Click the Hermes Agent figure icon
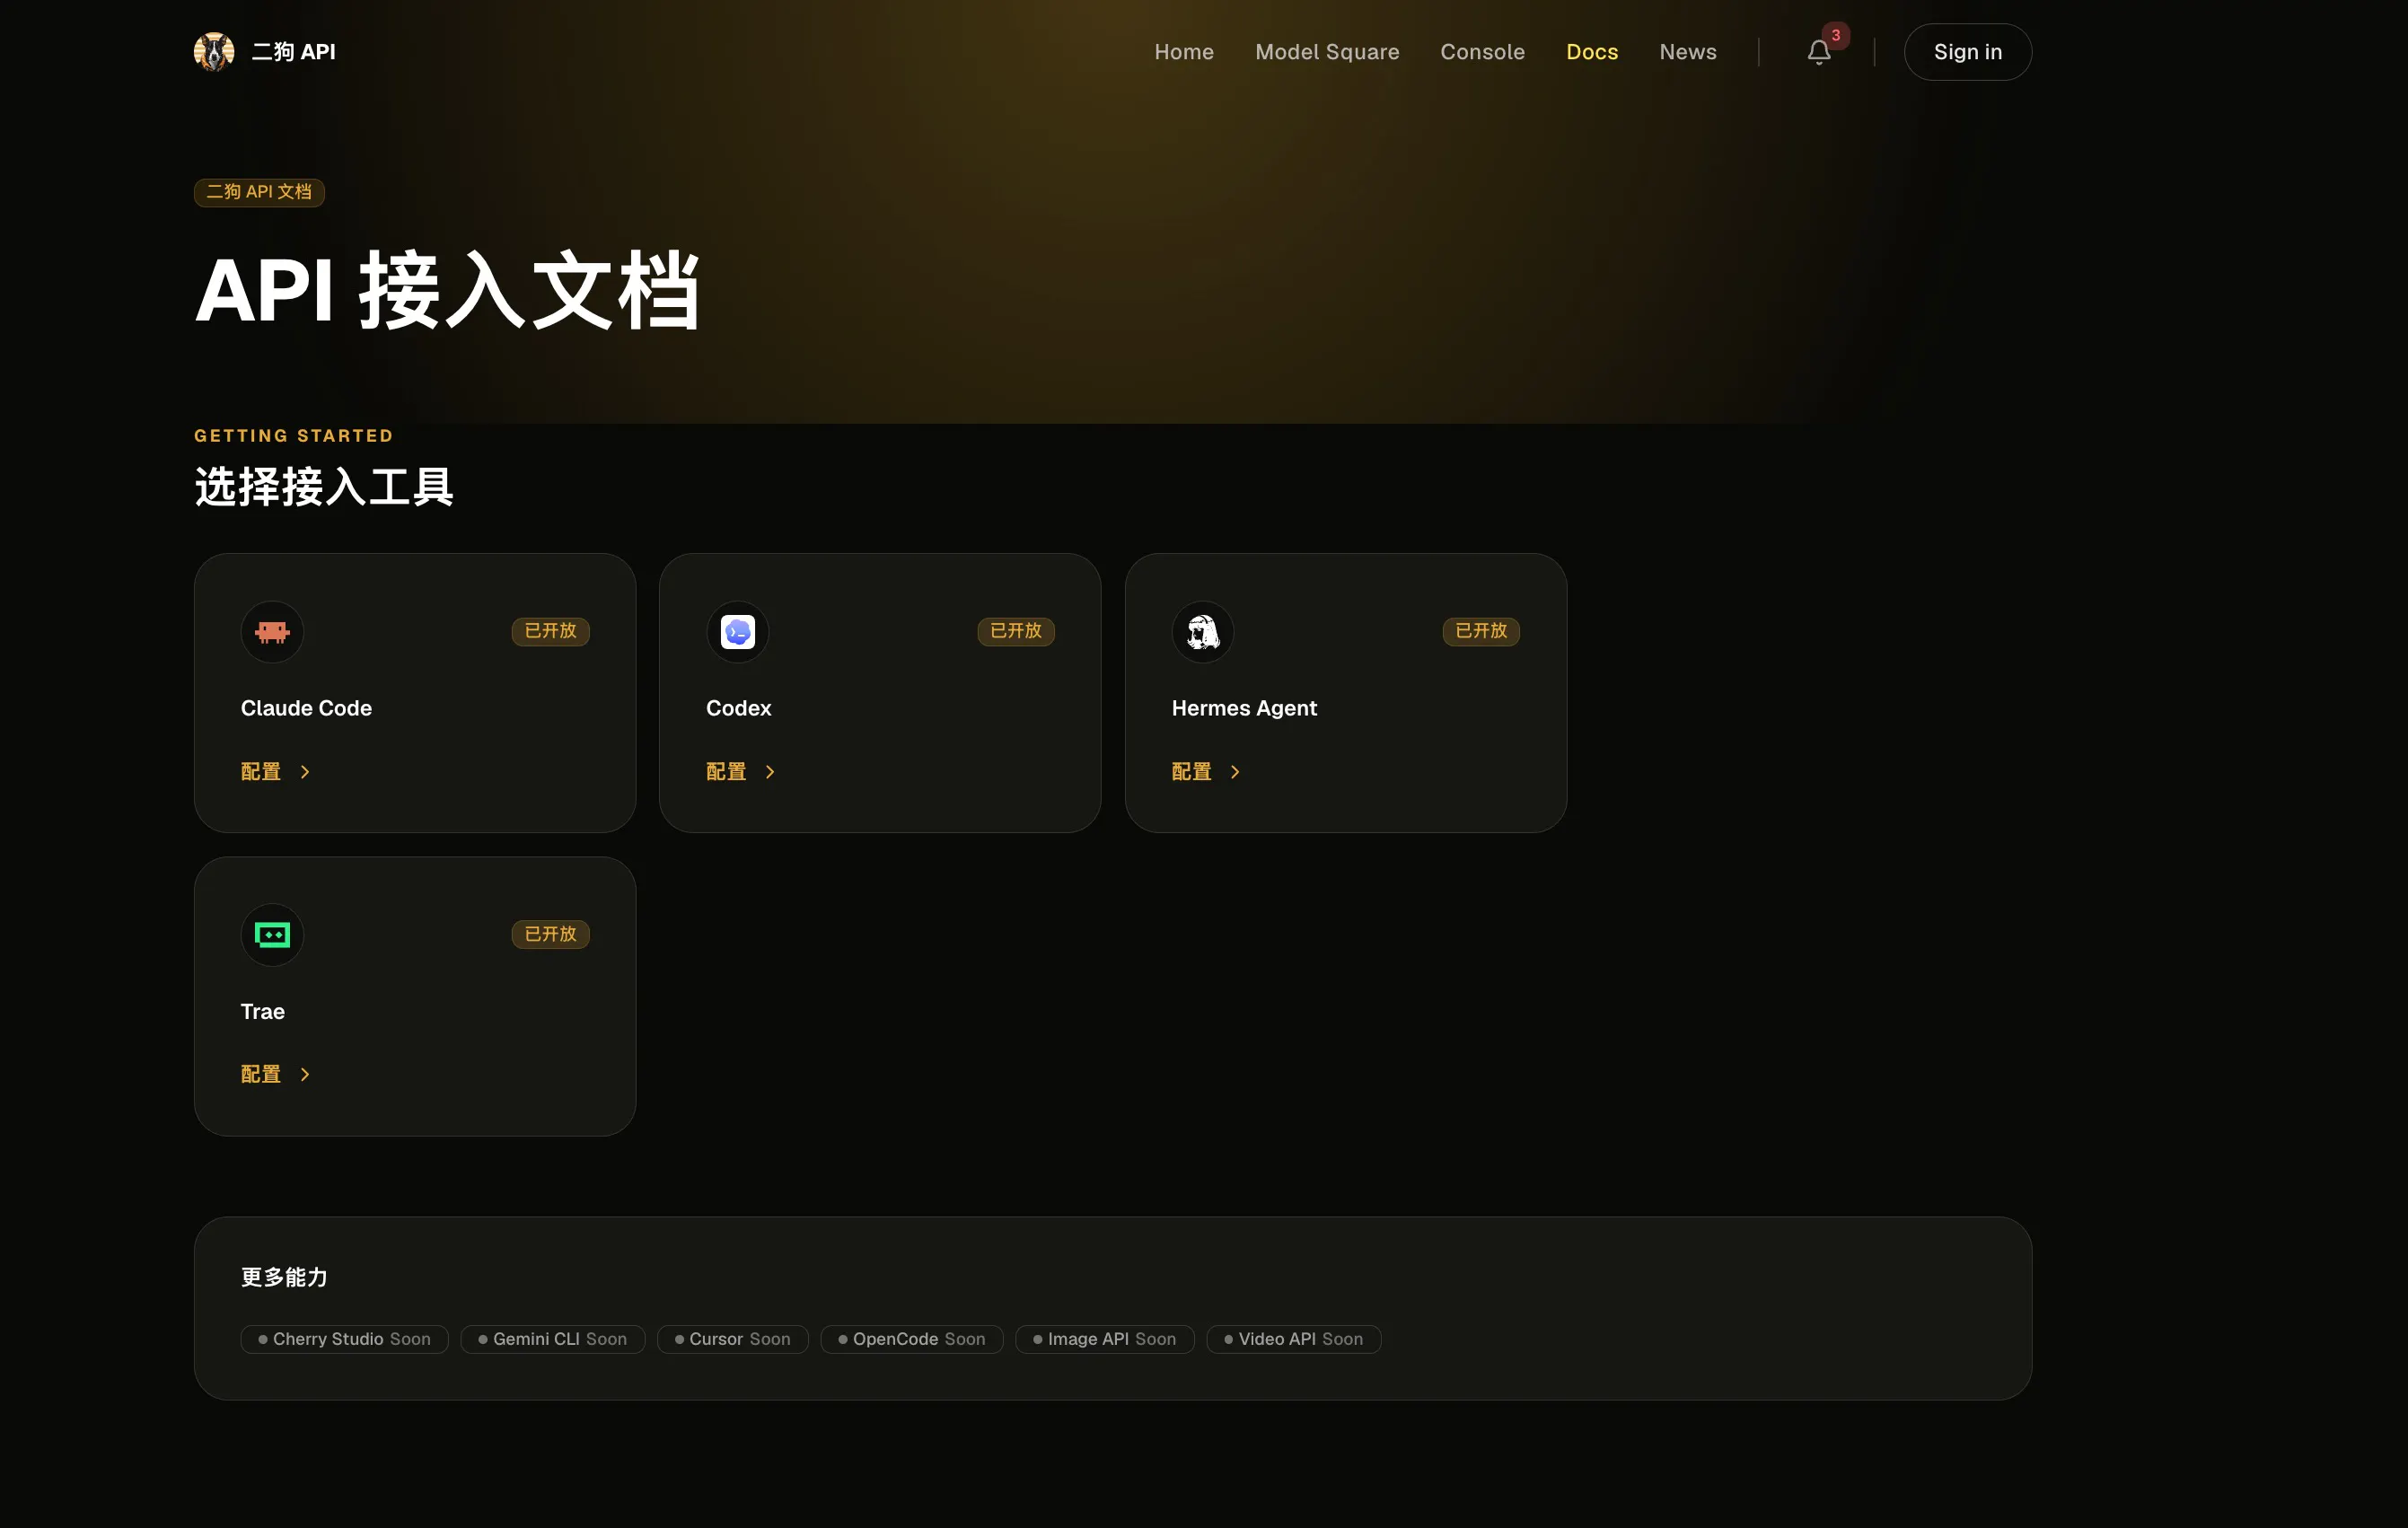The height and width of the screenshot is (1528, 2408). click(1203, 632)
